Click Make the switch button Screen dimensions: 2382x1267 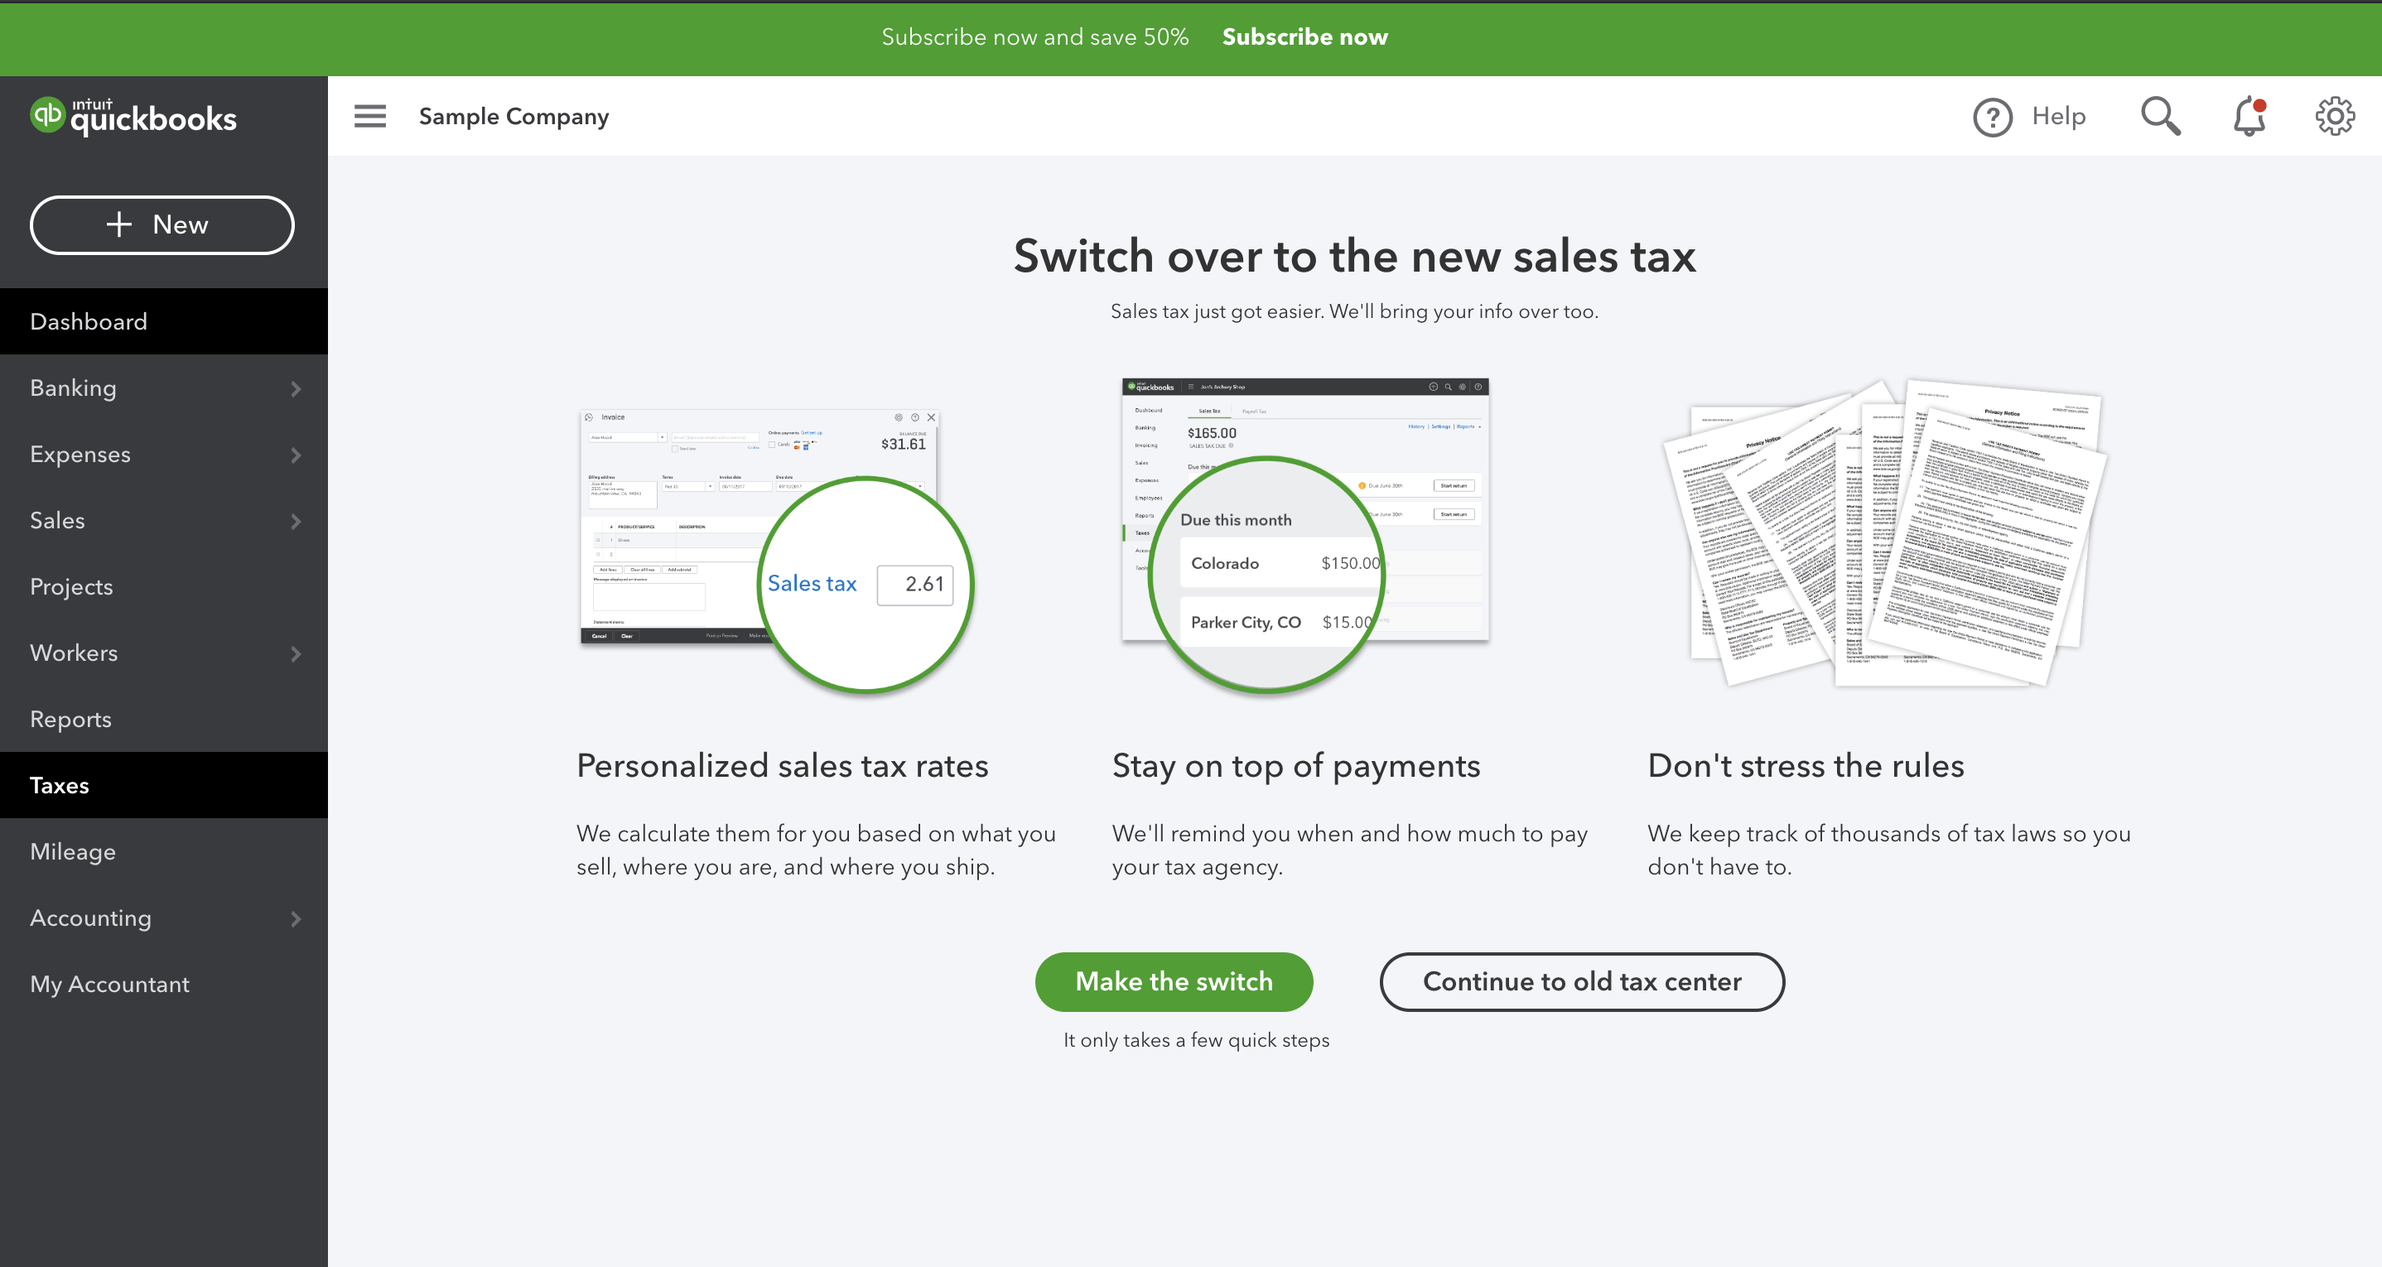click(1174, 982)
